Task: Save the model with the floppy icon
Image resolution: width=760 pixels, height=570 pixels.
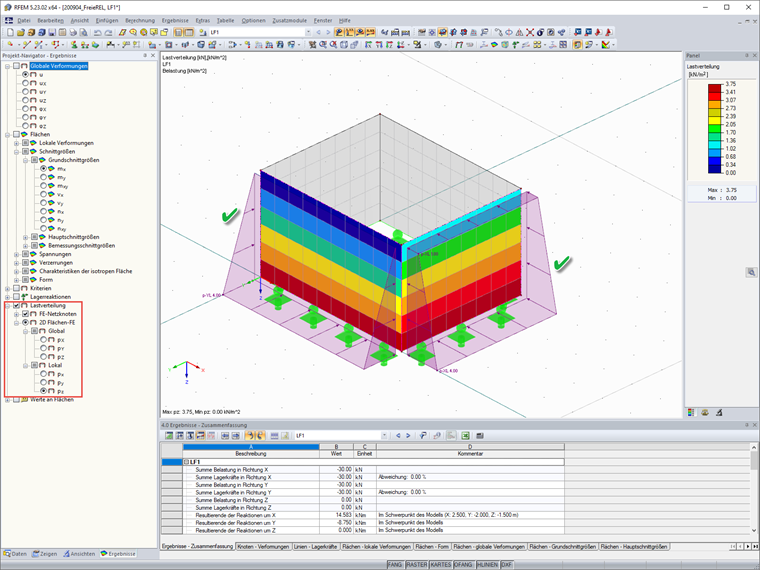Action: coord(52,32)
